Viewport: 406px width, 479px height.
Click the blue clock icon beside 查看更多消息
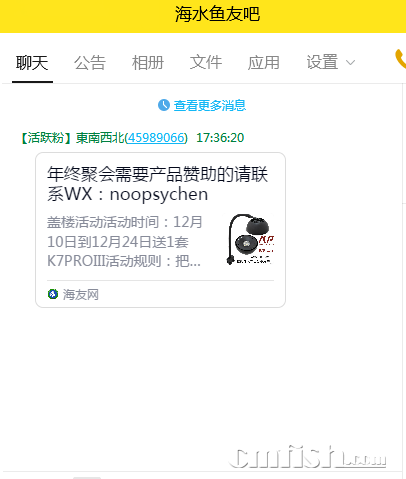164,105
